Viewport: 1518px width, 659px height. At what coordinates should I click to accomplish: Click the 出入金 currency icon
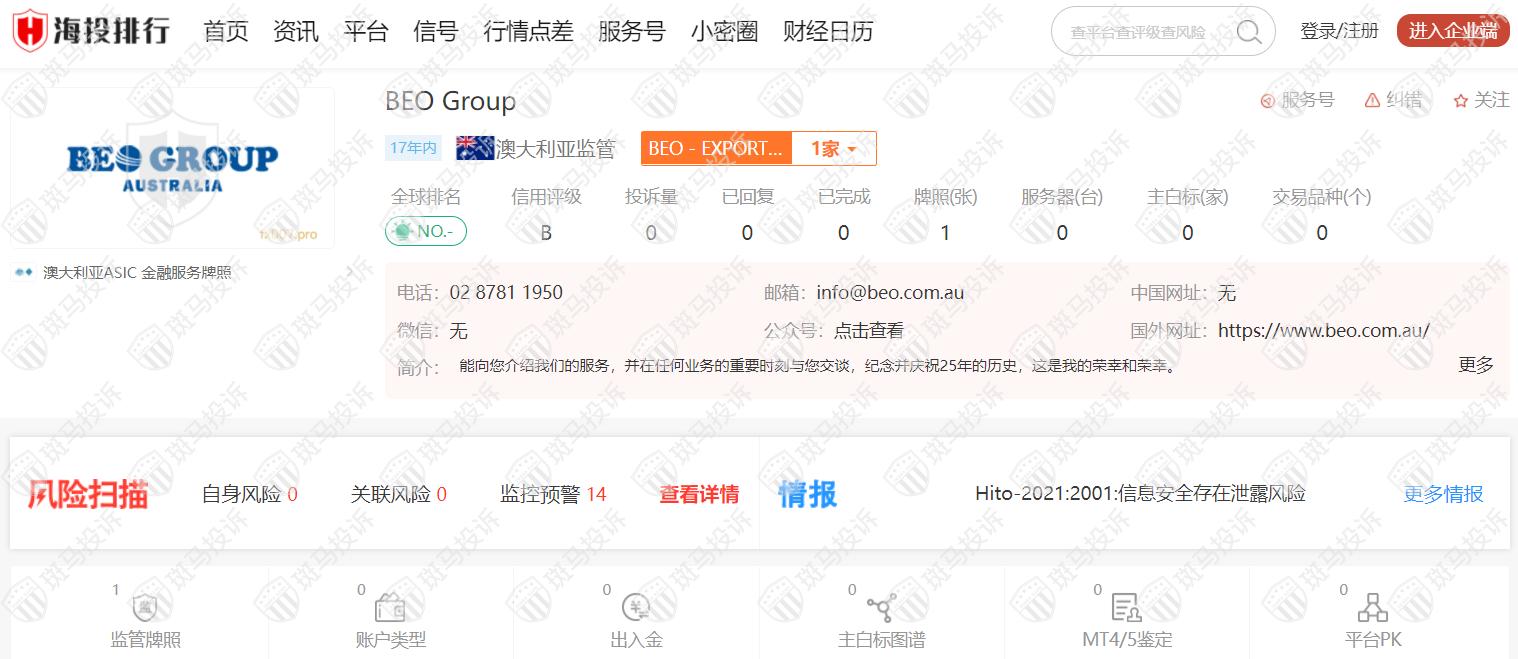point(636,607)
